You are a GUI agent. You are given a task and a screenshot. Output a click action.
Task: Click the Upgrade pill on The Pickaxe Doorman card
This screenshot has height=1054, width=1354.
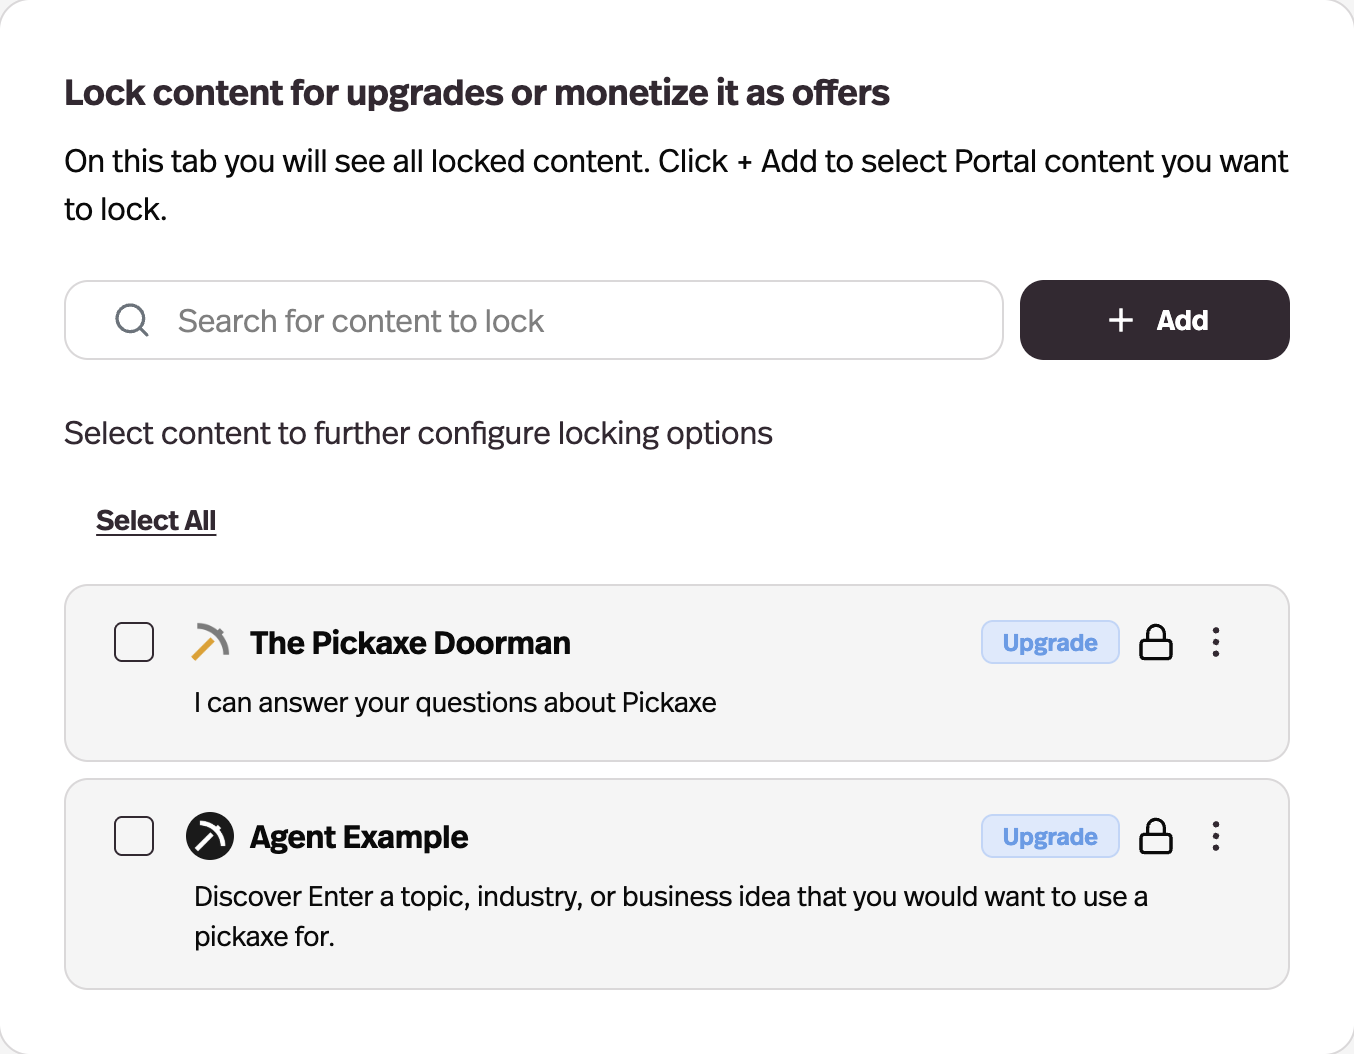coord(1050,642)
